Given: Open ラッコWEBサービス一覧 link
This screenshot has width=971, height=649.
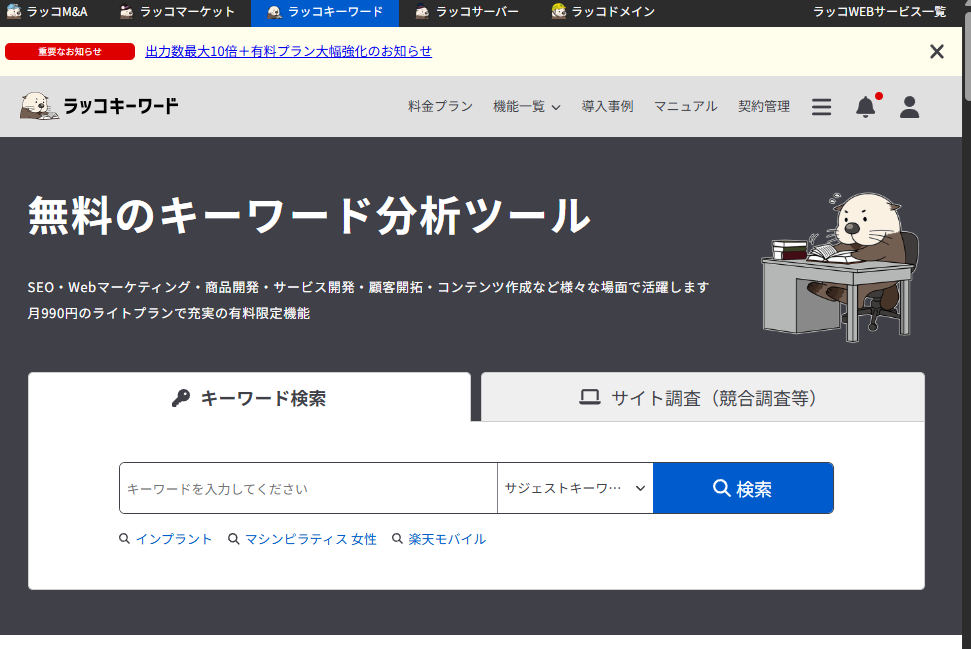Looking at the screenshot, I should pyautogui.click(x=879, y=12).
